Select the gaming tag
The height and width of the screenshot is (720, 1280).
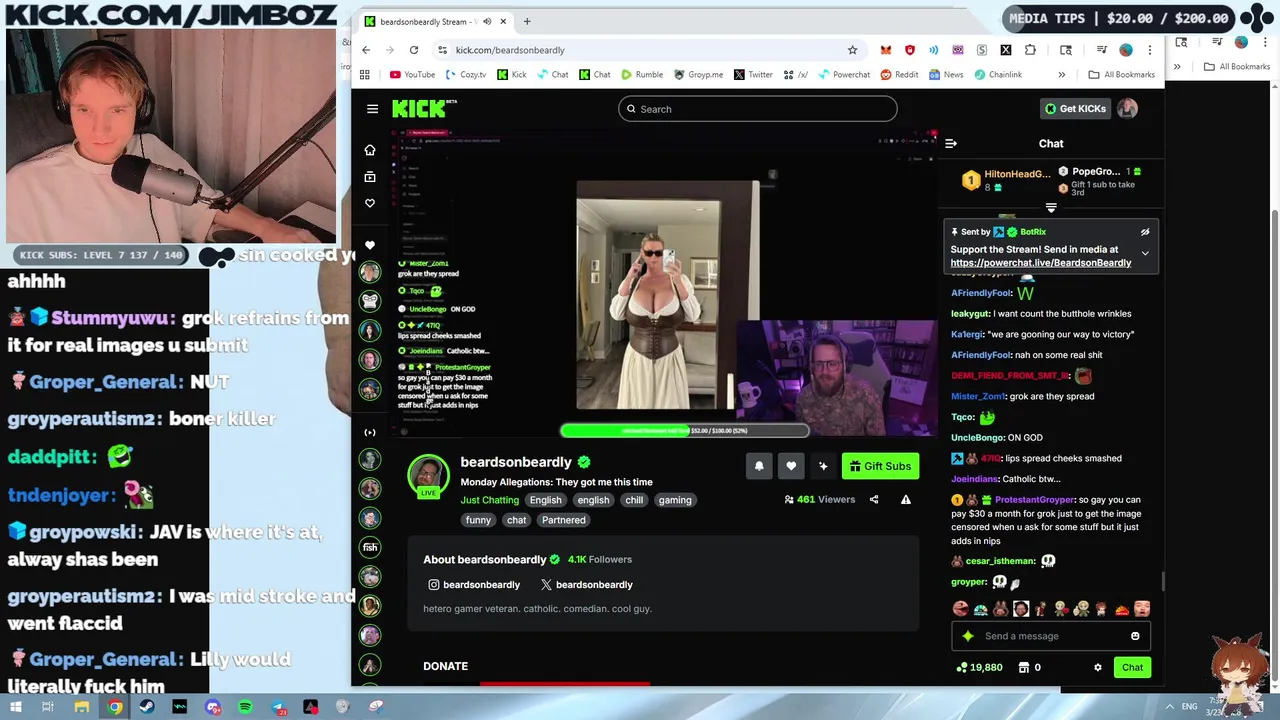tap(675, 500)
